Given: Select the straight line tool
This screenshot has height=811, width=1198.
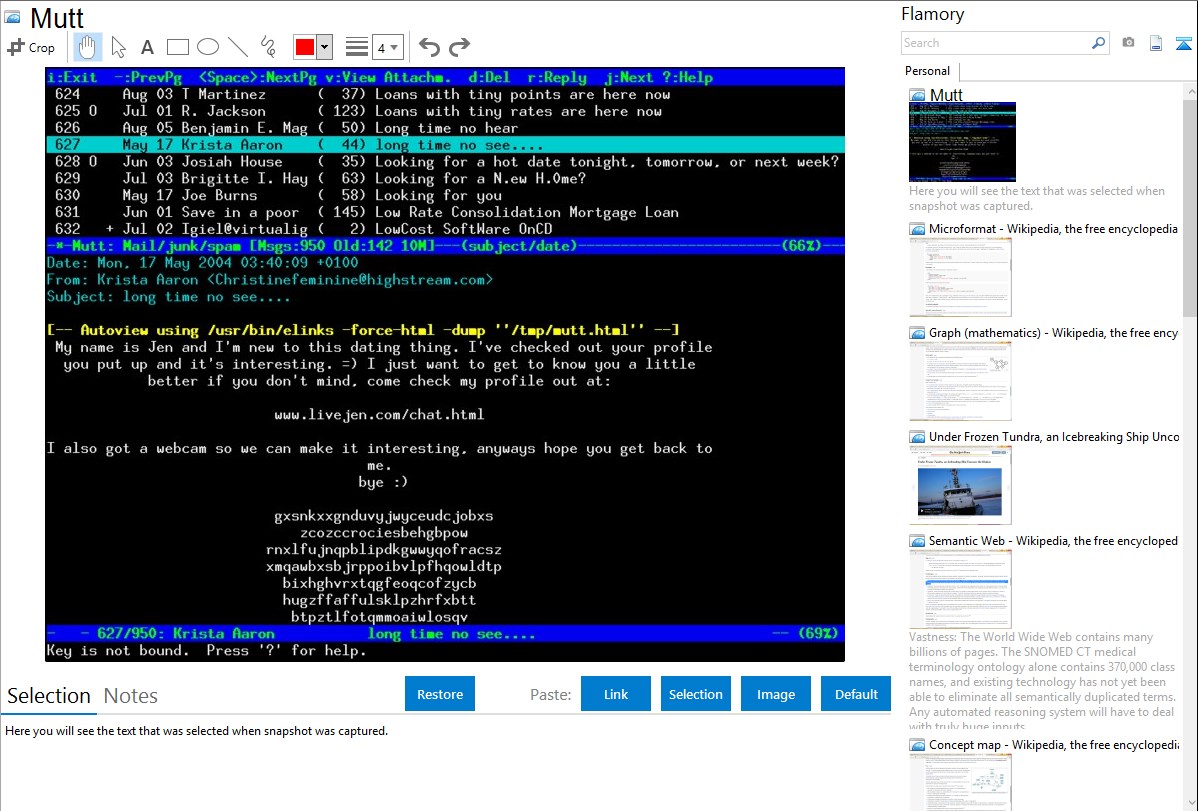Looking at the screenshot, I should tap(238, 47).
